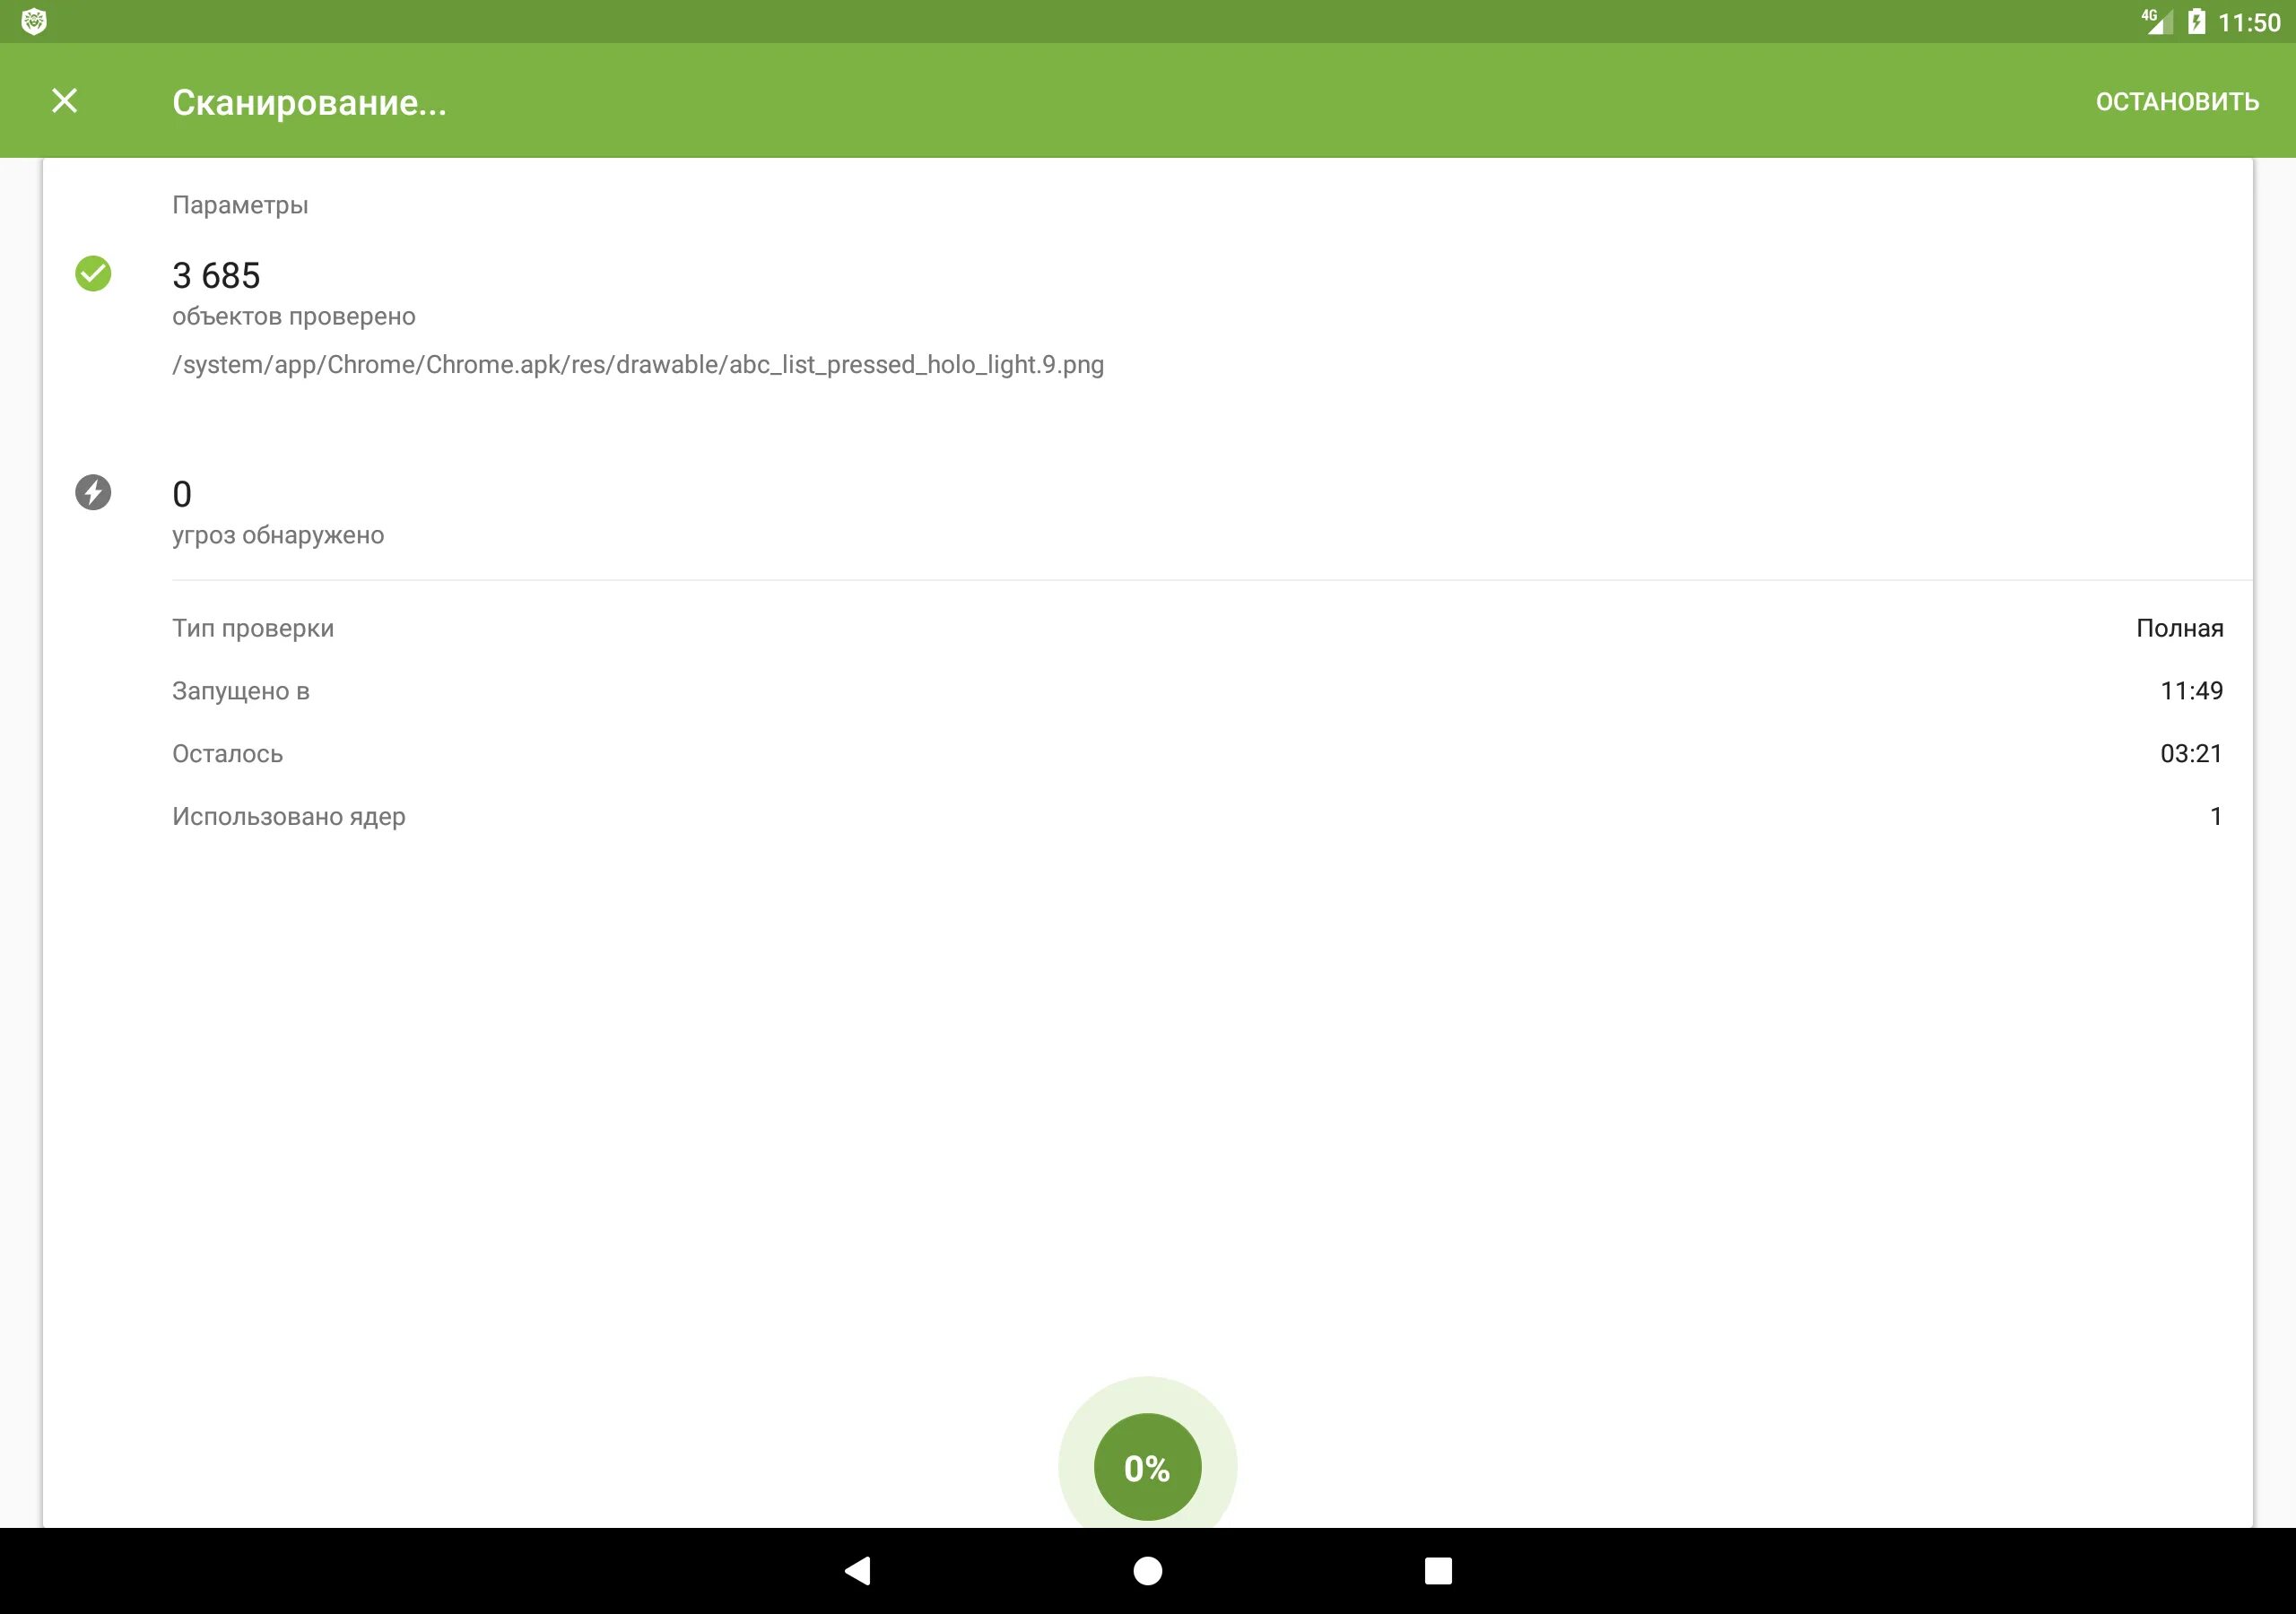This screenshot has width=2296, height=1614.
Task: Tap the lightning bolt threats icon
Action: point(93,492)
